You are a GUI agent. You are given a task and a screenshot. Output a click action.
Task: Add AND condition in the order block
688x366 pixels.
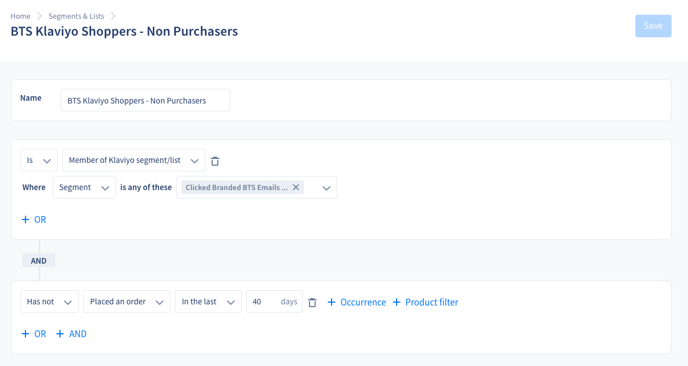click(x=71, y=334)
